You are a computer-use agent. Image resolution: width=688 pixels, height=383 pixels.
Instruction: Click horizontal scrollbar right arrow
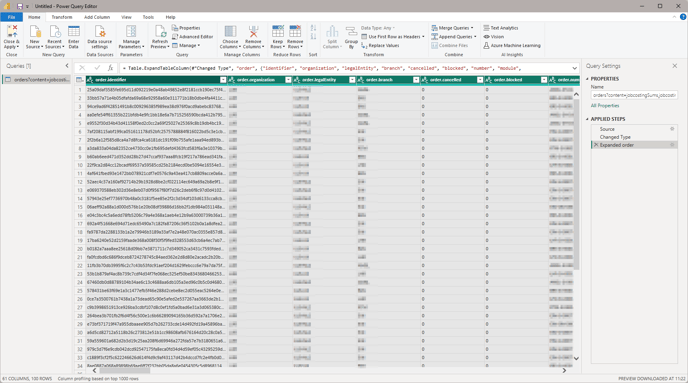point(564,371)
